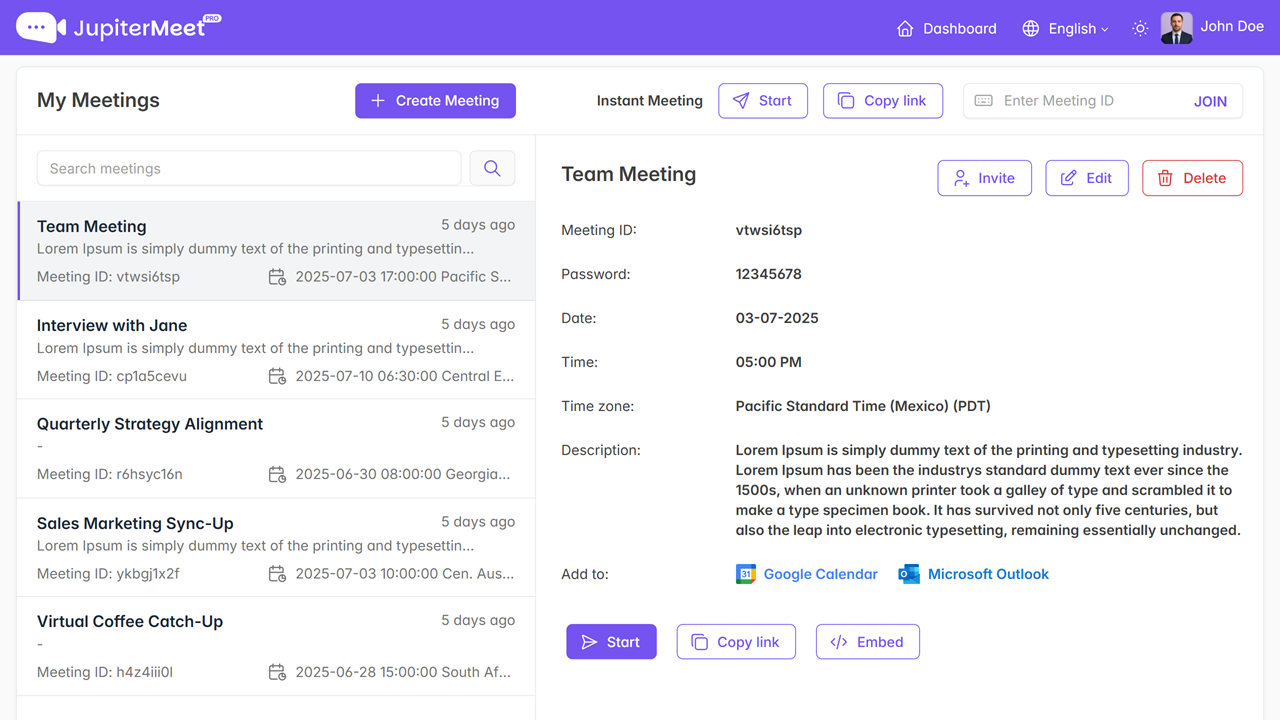
Task: Toggle the light/dark theme sun icon
Action: (1140, 29)
